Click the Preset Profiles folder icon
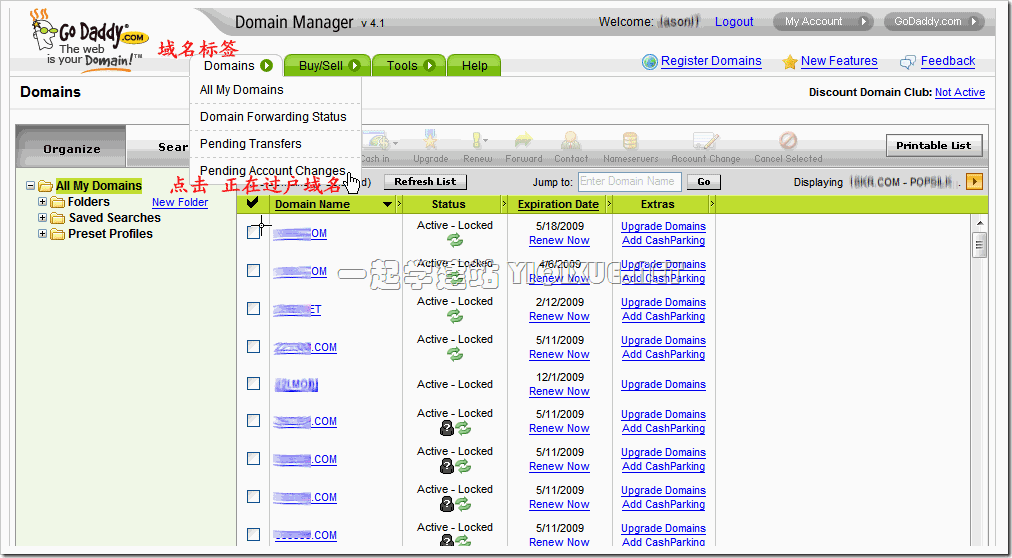Viewport: 1012px width, 558px height. pyautogui.click(x=58, y=234)
